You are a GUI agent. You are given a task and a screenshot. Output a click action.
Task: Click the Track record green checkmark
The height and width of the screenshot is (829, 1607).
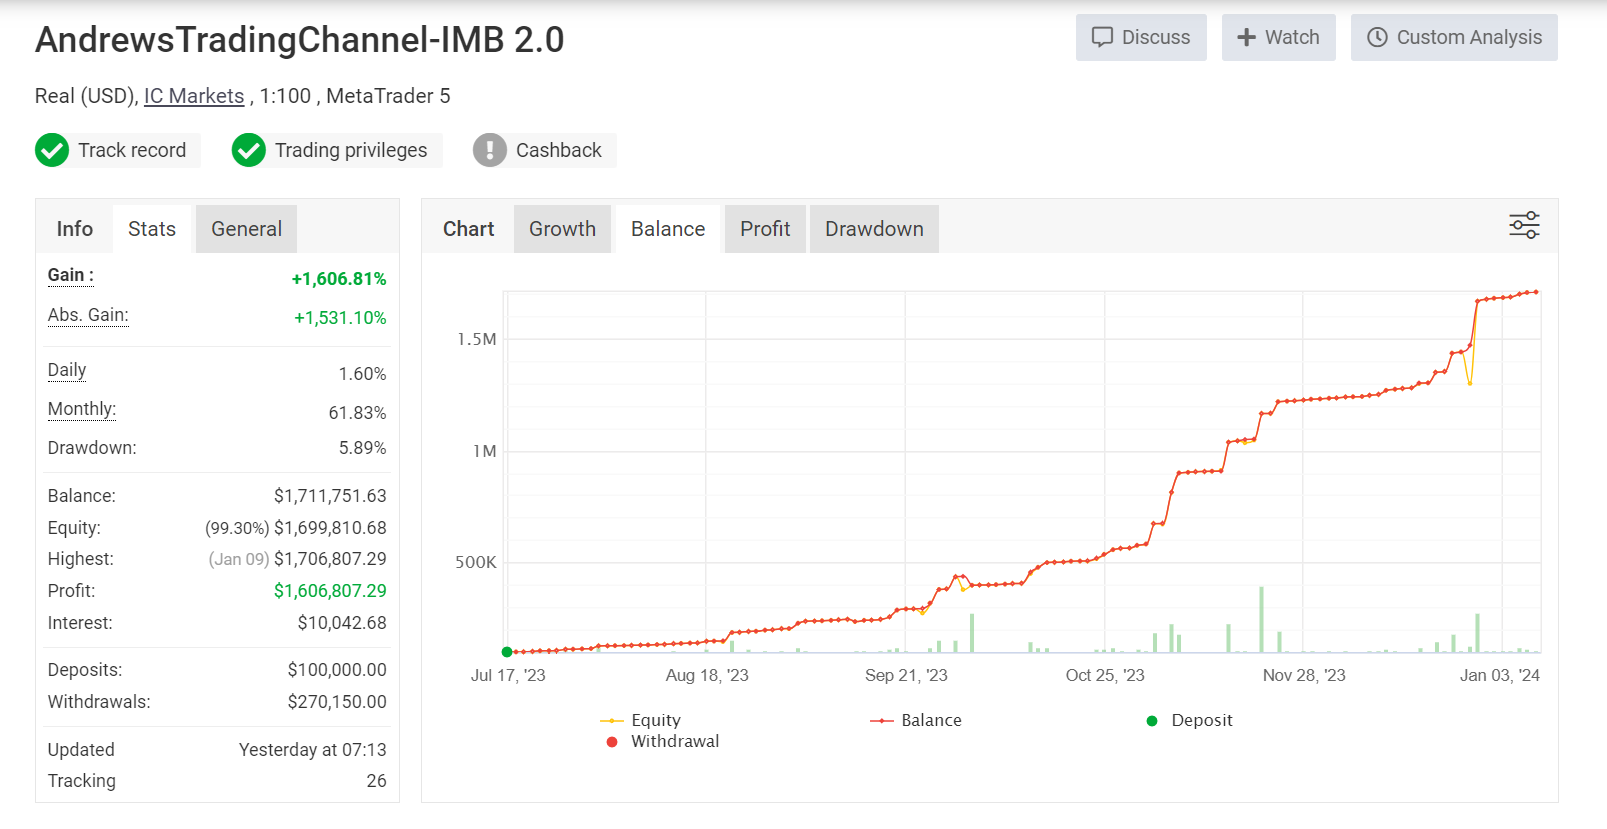point(52,150)
